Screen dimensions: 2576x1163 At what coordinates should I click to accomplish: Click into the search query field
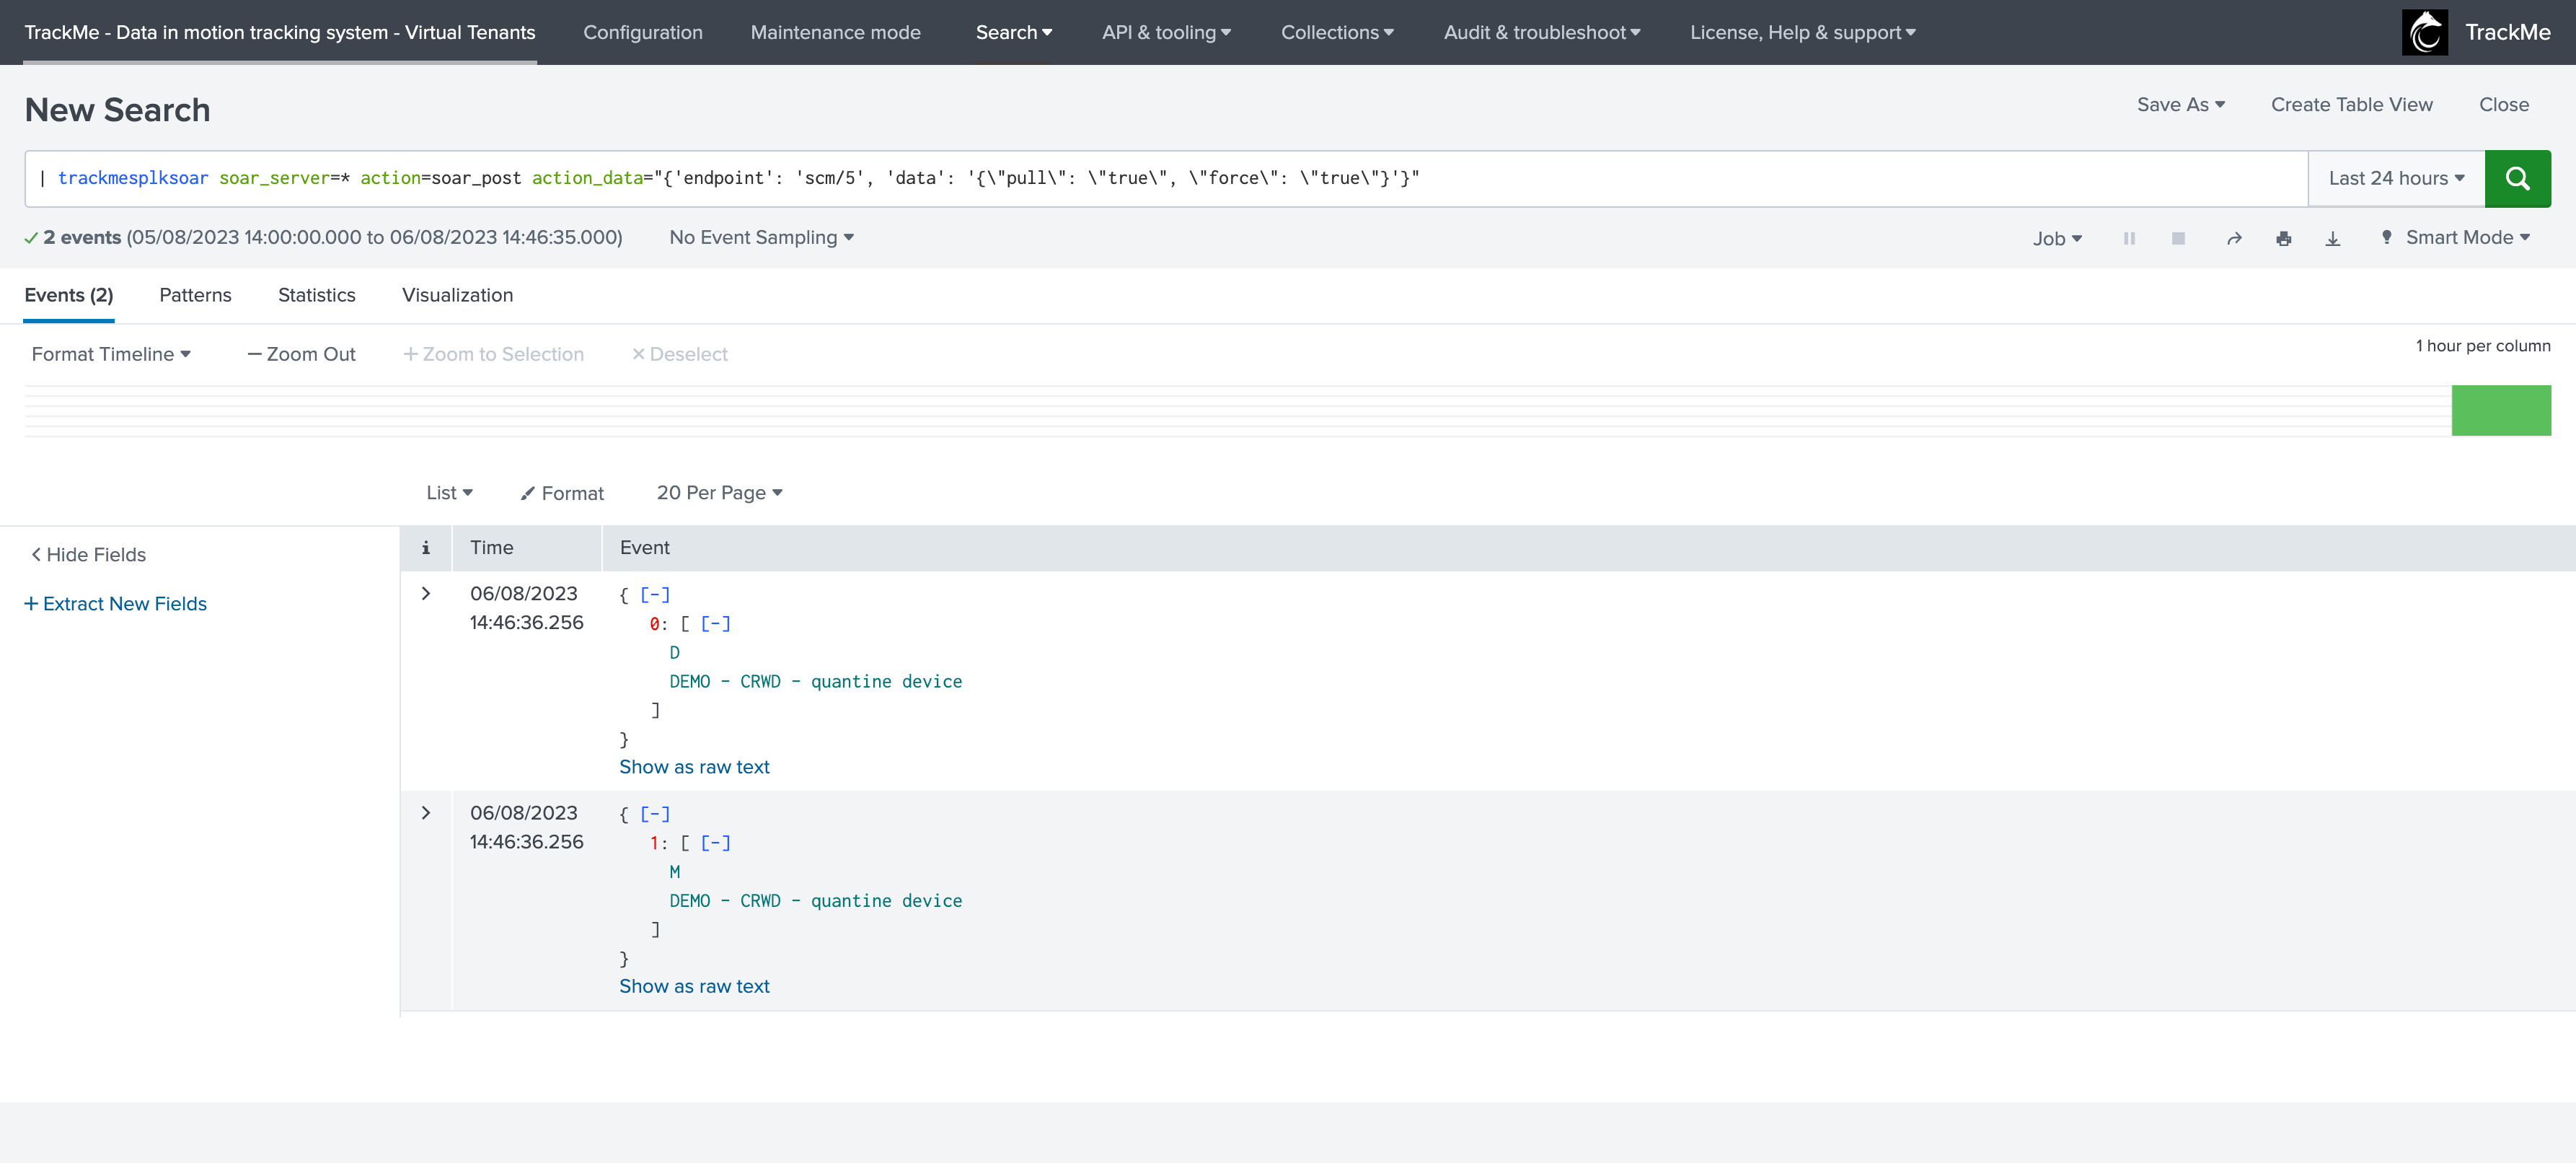click(1166, 178)
